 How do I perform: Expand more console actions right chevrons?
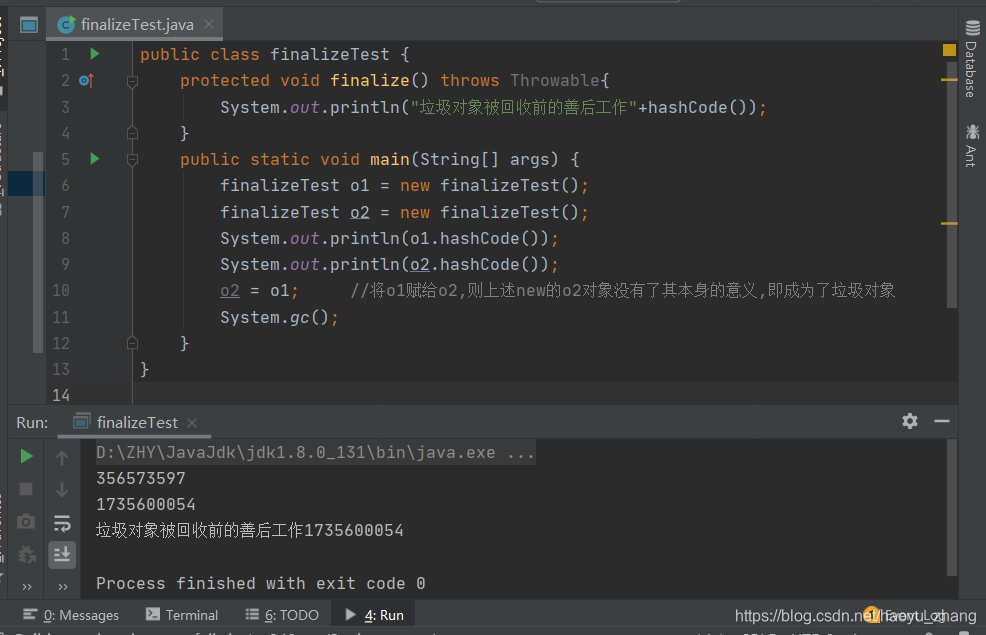(x=63, y=587)
